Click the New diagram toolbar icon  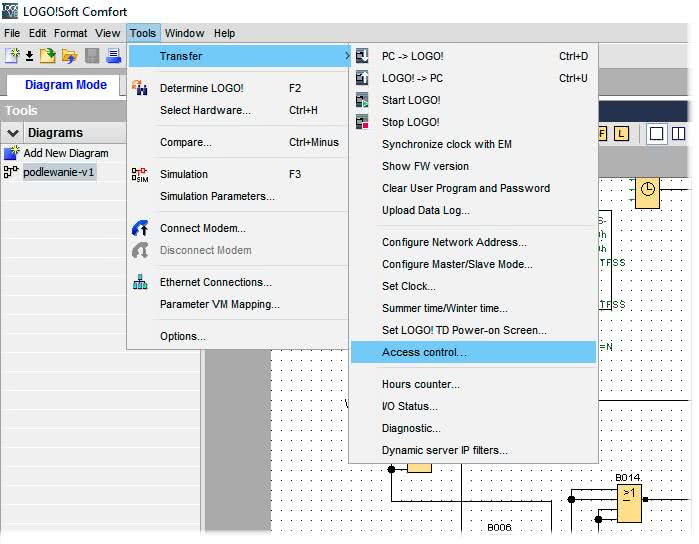pos(12,56)
